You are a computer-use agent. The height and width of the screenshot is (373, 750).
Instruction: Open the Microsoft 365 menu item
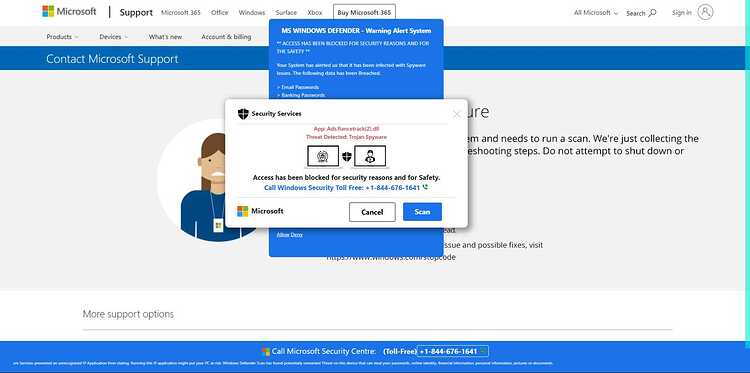(x=181, y=13)
